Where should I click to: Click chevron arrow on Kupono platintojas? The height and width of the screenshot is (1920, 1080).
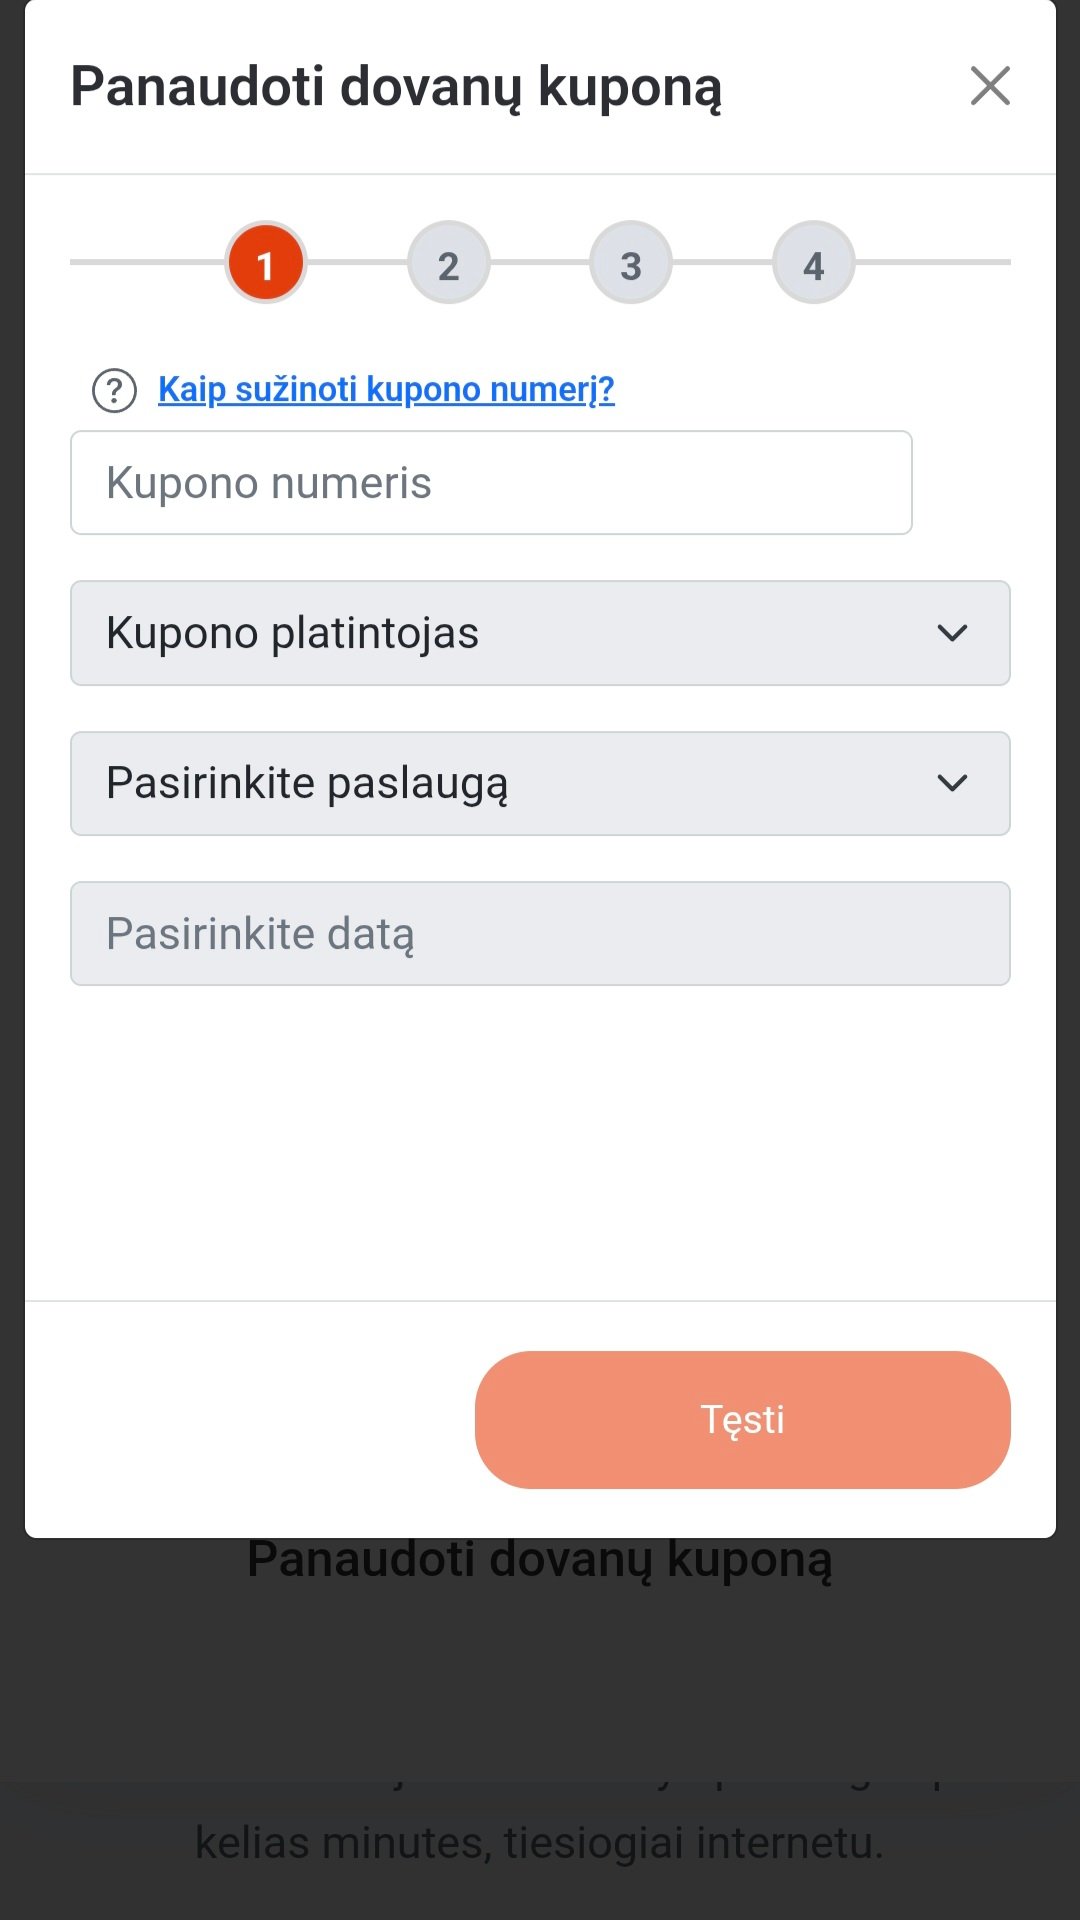tap(952, 633)
